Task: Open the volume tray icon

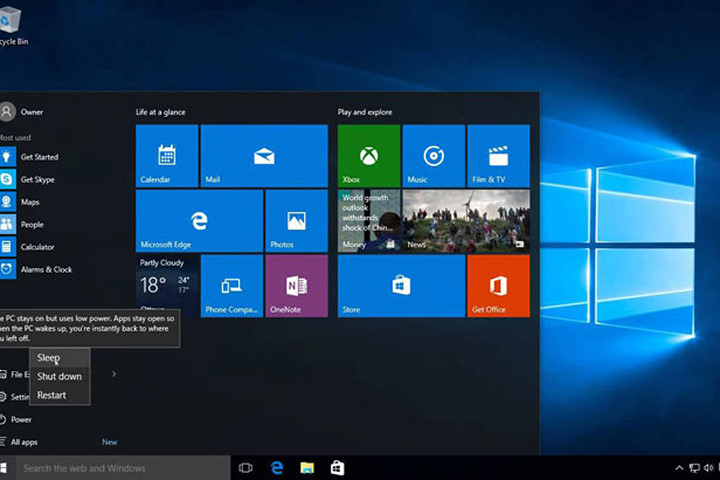Action: [x=709, y=468]
